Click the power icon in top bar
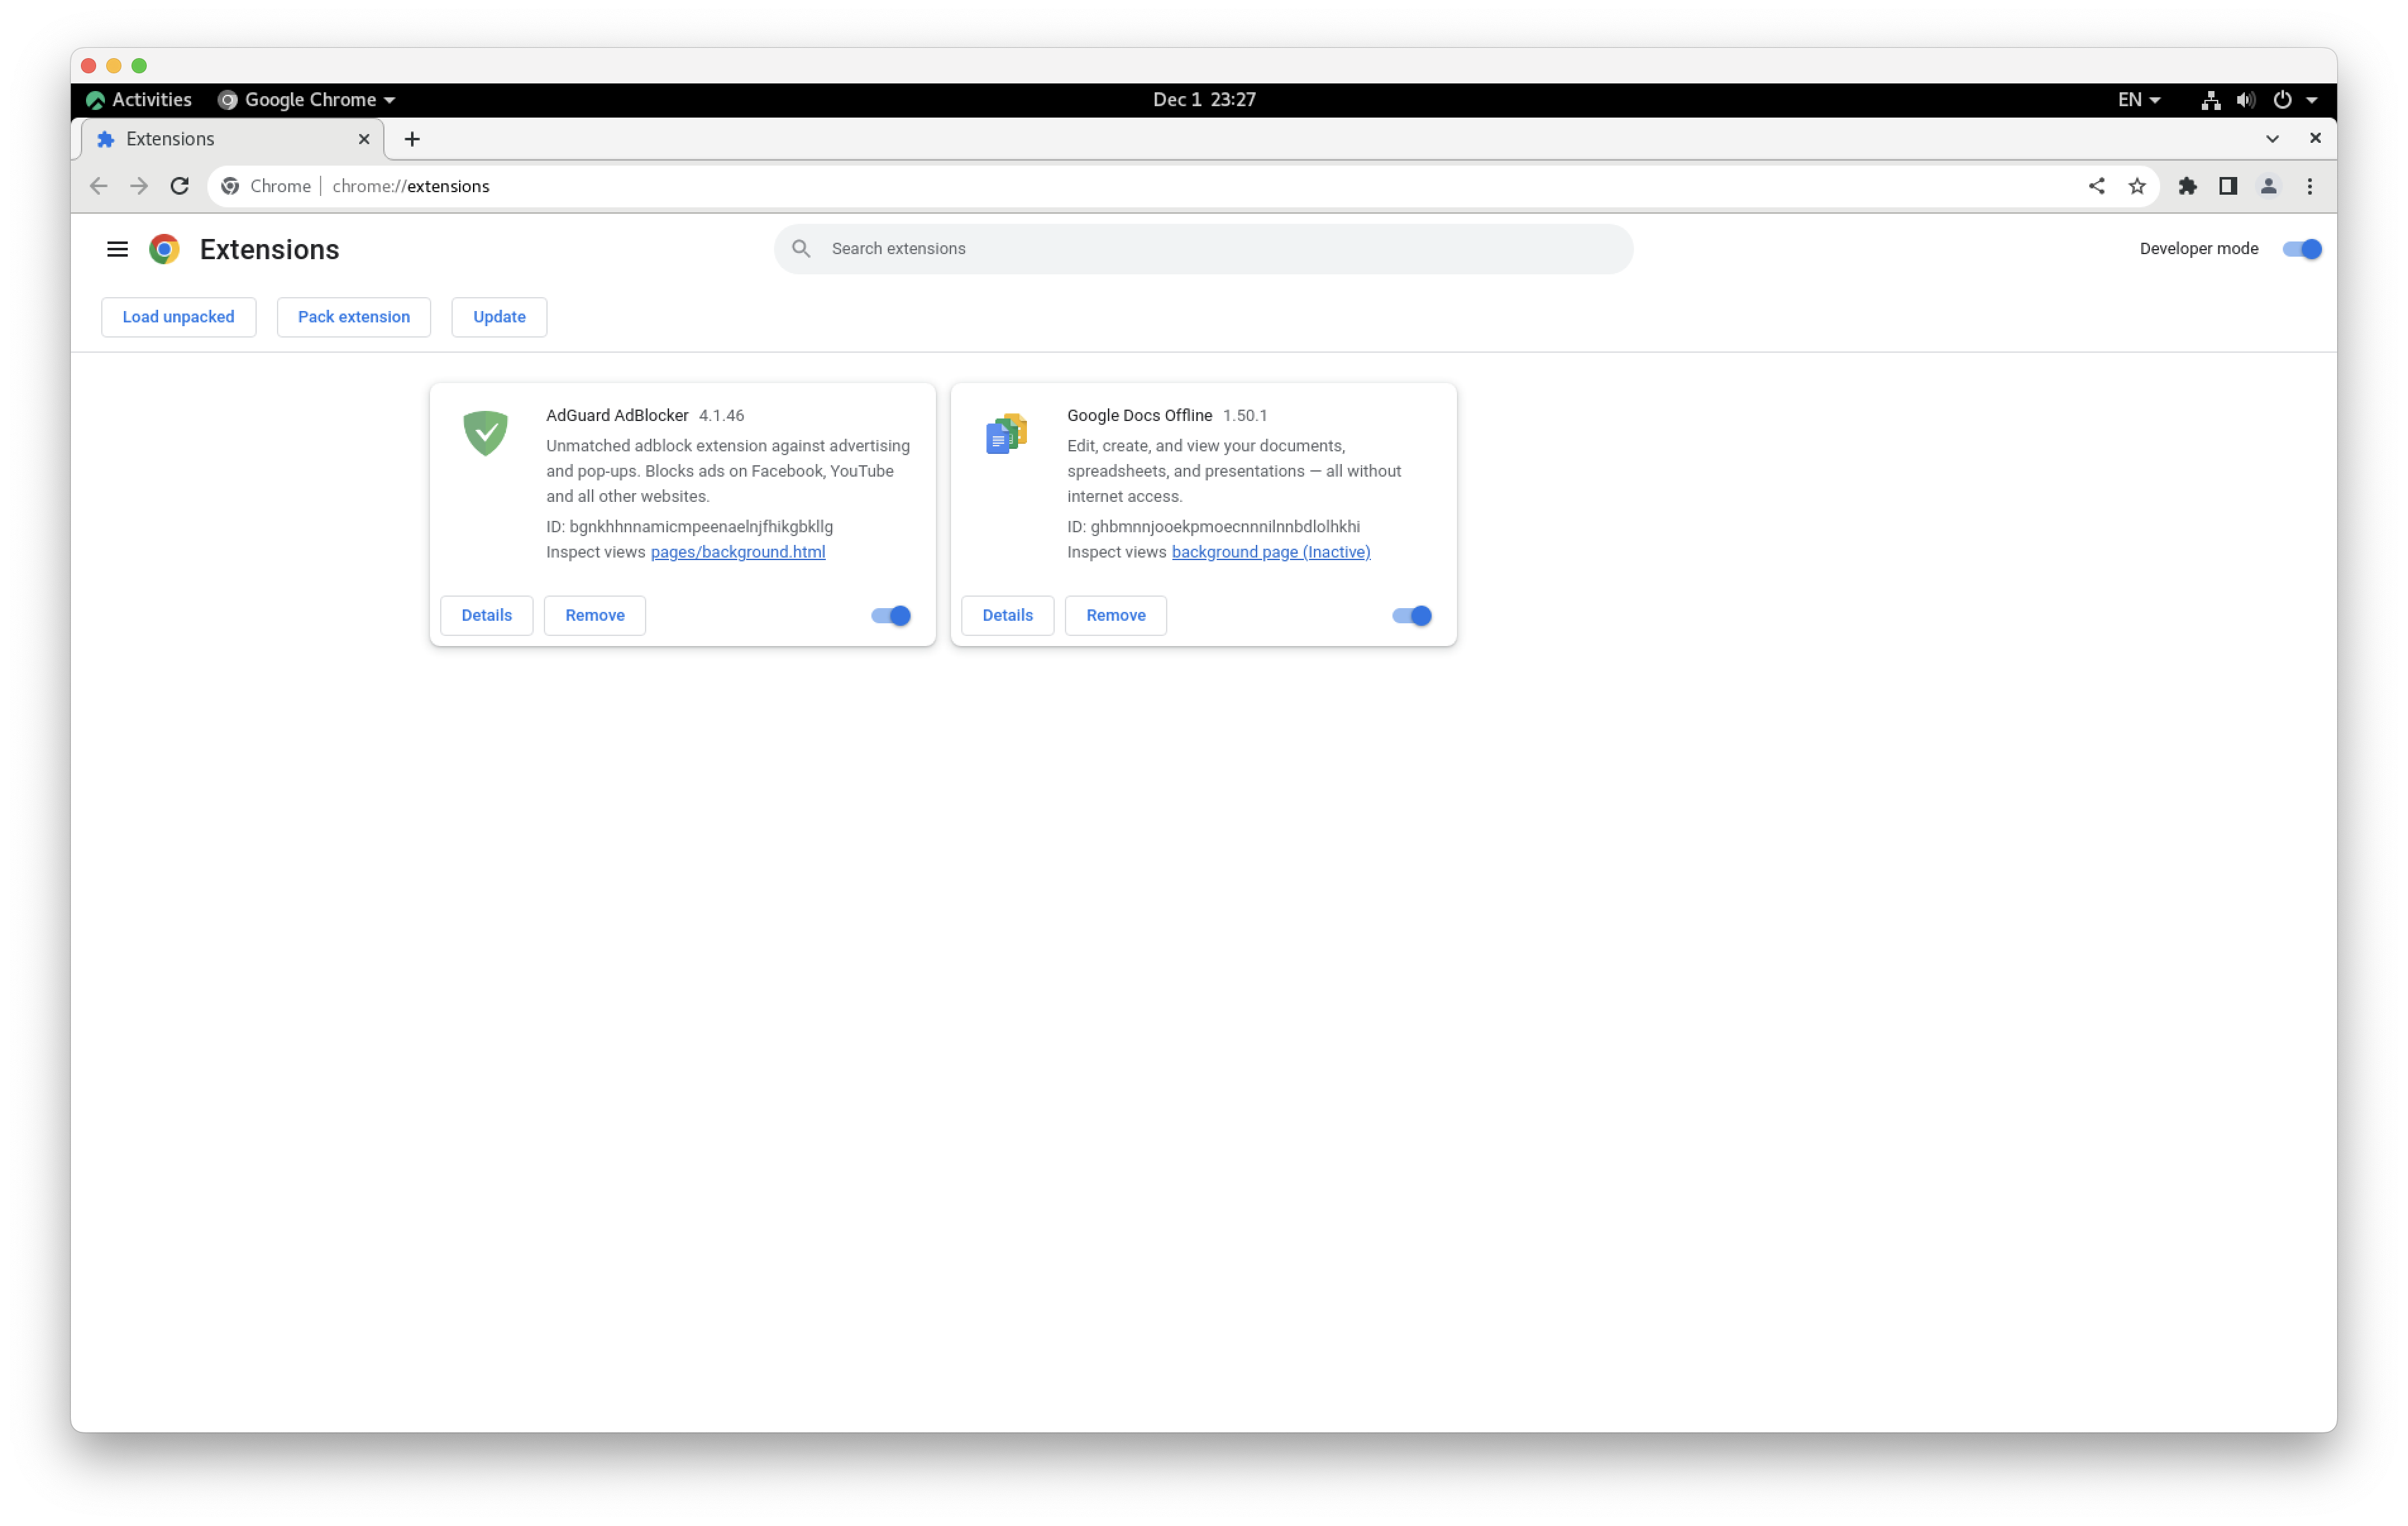Image resolution: width=2408 pixels, height=1526 pixels. tap(2282, 100)
